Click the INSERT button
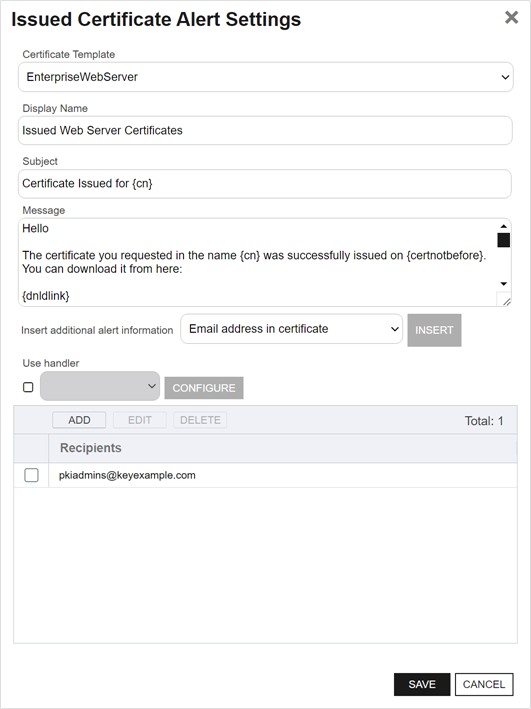 pyautogui.click(x=434, y=330)
